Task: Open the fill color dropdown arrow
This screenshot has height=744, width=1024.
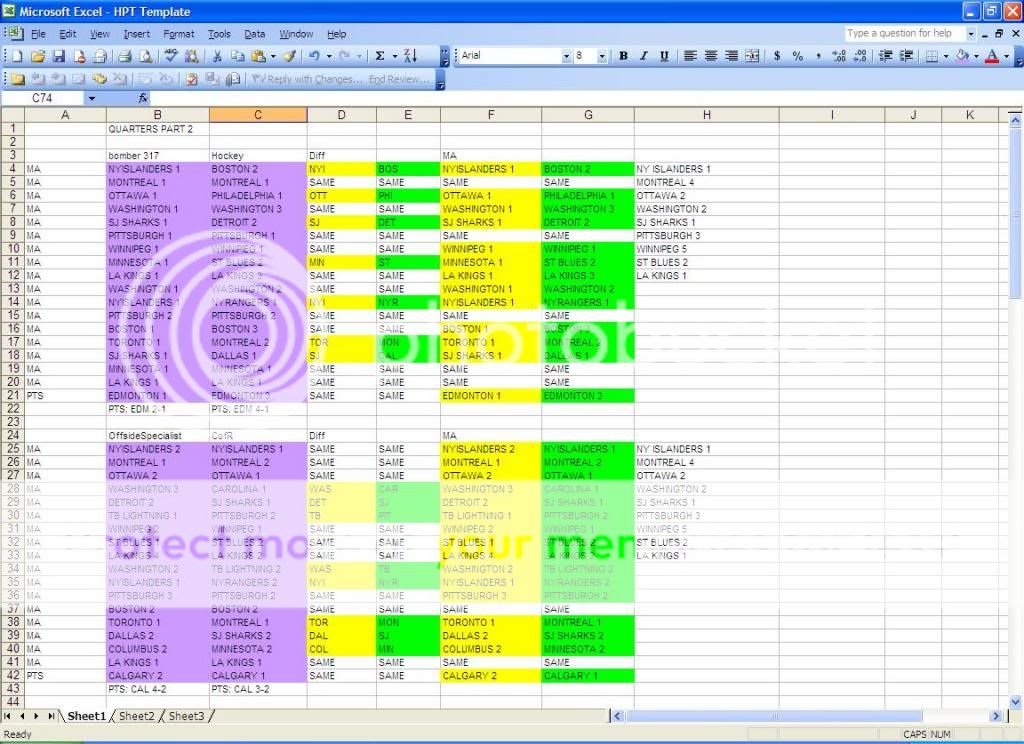Action: [976, 56]
